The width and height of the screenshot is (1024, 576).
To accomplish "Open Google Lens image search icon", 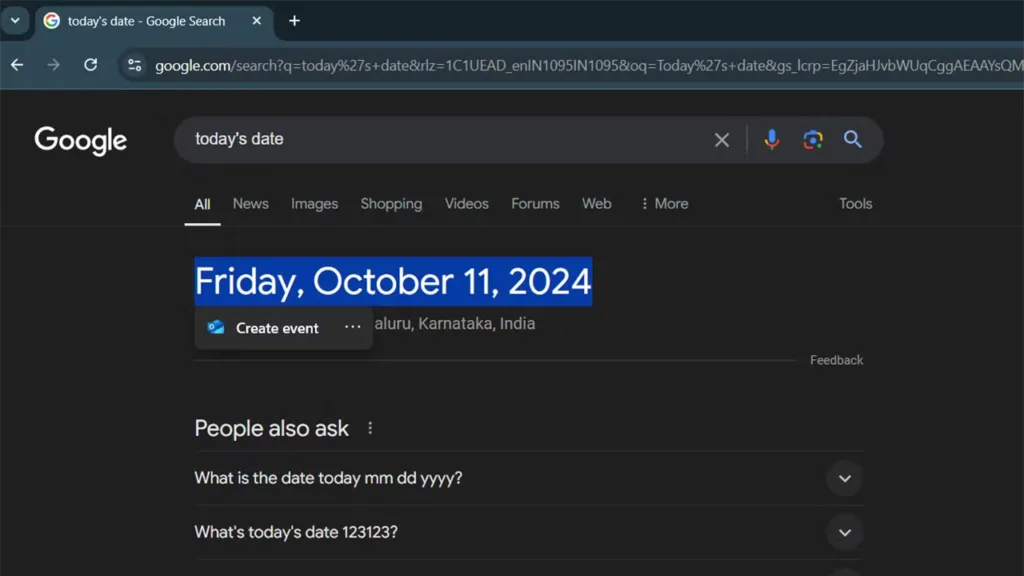I will 812,139.
